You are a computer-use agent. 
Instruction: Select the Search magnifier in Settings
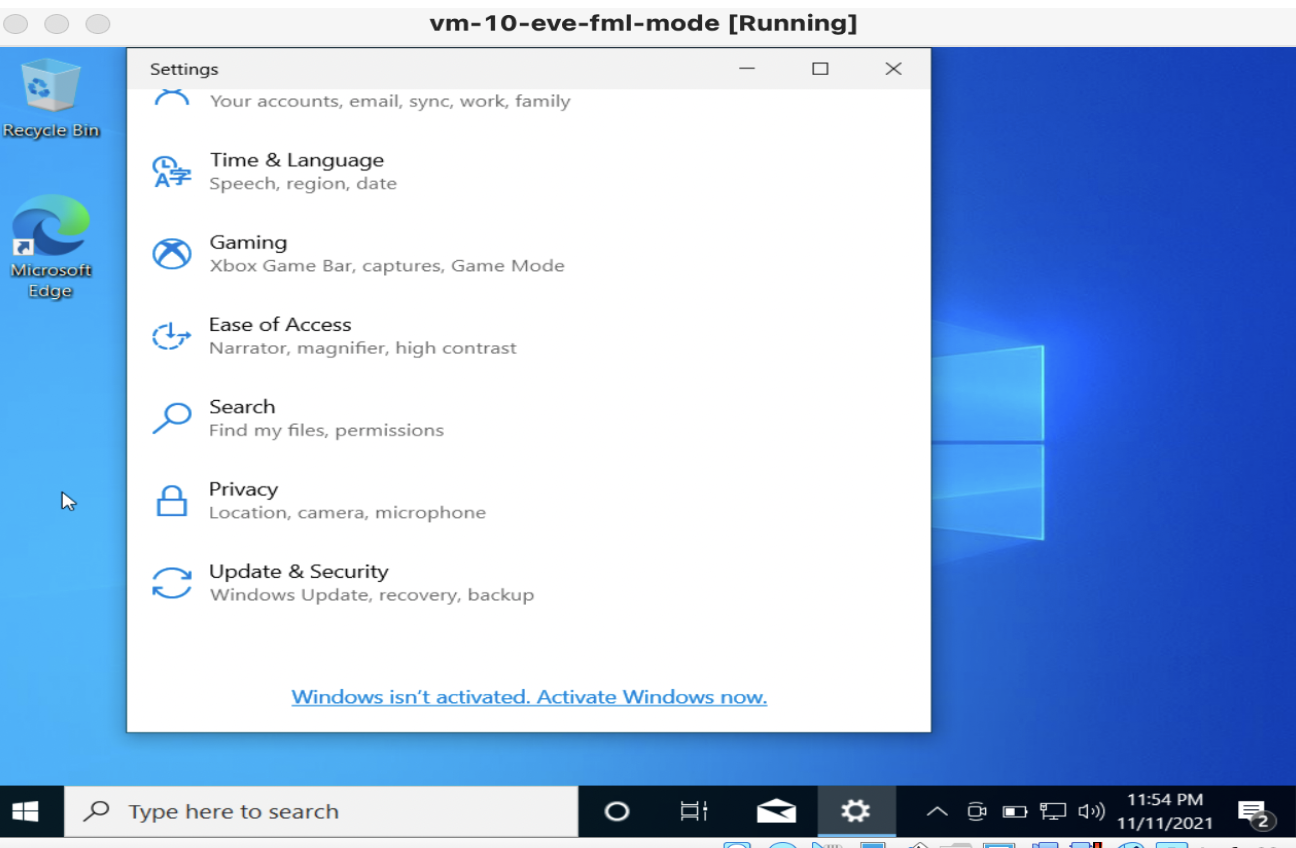(x=172, y=417)
